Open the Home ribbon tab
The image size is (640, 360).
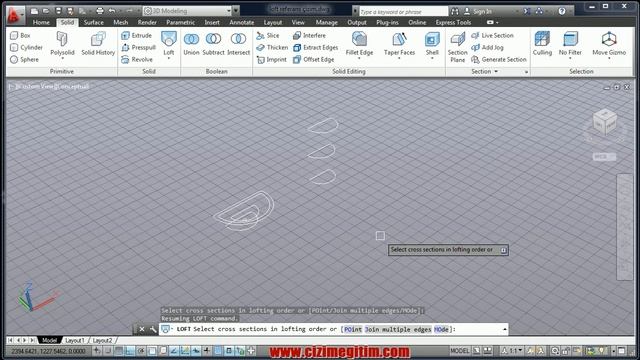pos(41,22)
